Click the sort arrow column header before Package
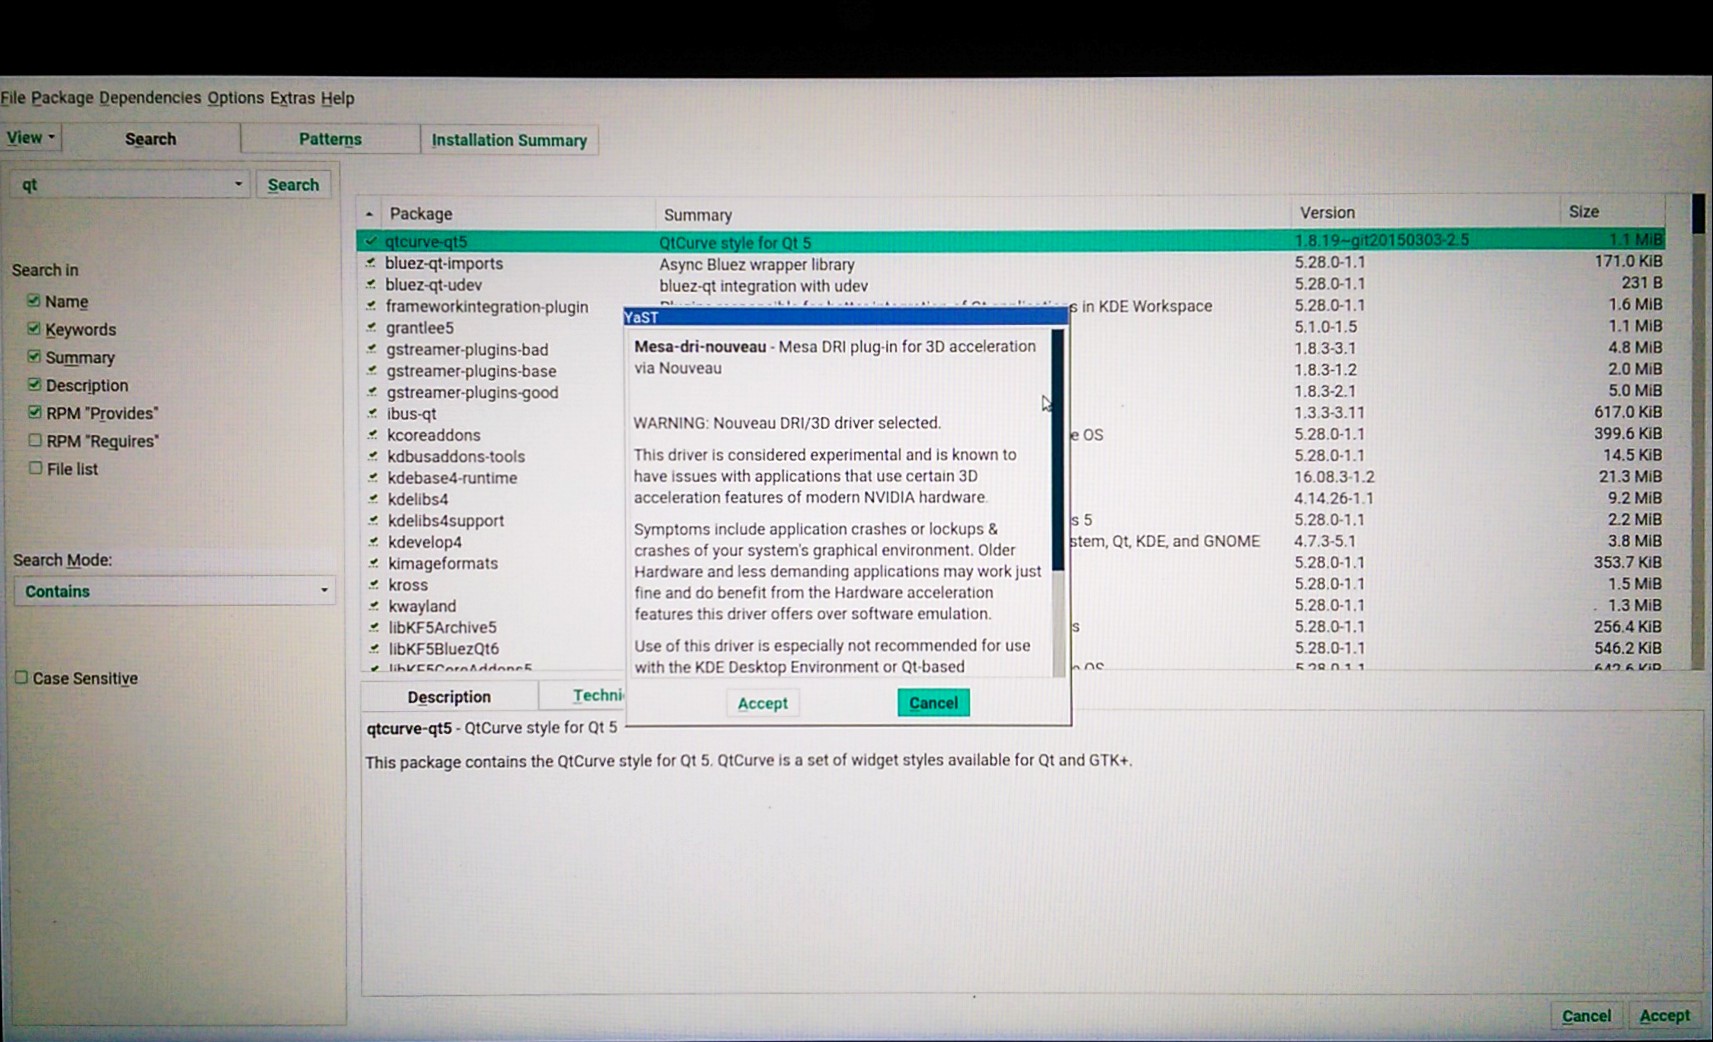1713x1042 pixels. tap(369, 214)
